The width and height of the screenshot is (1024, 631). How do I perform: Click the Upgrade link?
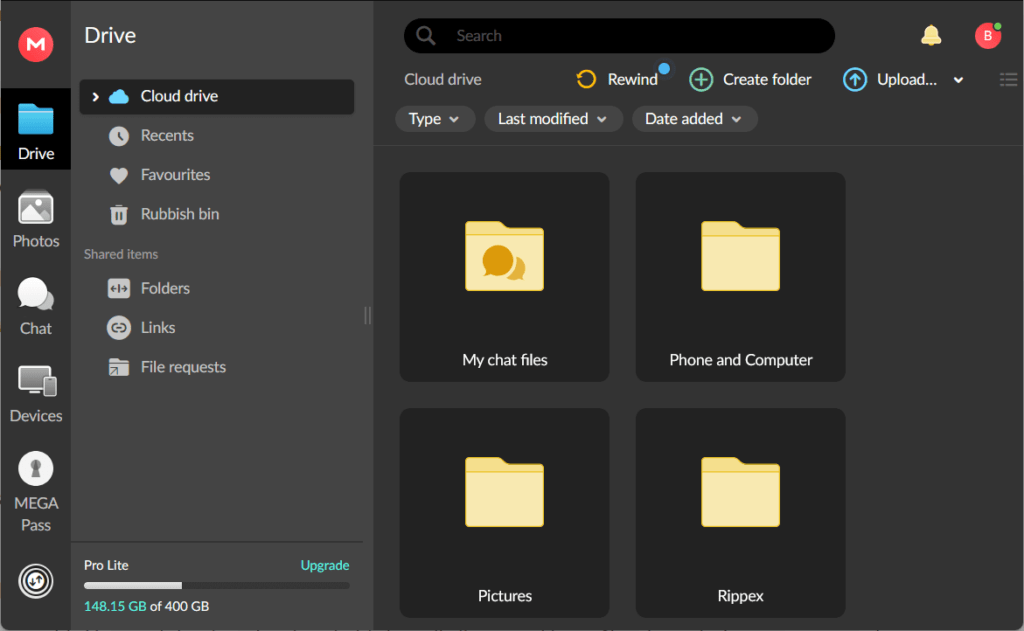tap(325, 566)
